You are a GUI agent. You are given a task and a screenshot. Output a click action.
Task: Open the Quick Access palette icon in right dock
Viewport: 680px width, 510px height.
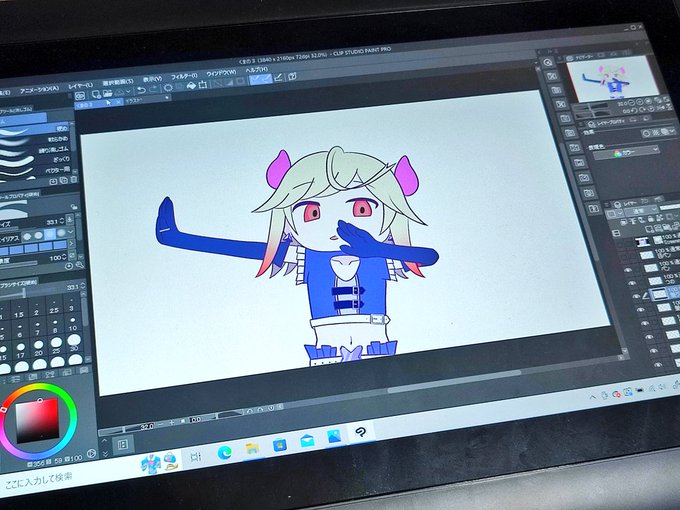[x=548, y=62]
